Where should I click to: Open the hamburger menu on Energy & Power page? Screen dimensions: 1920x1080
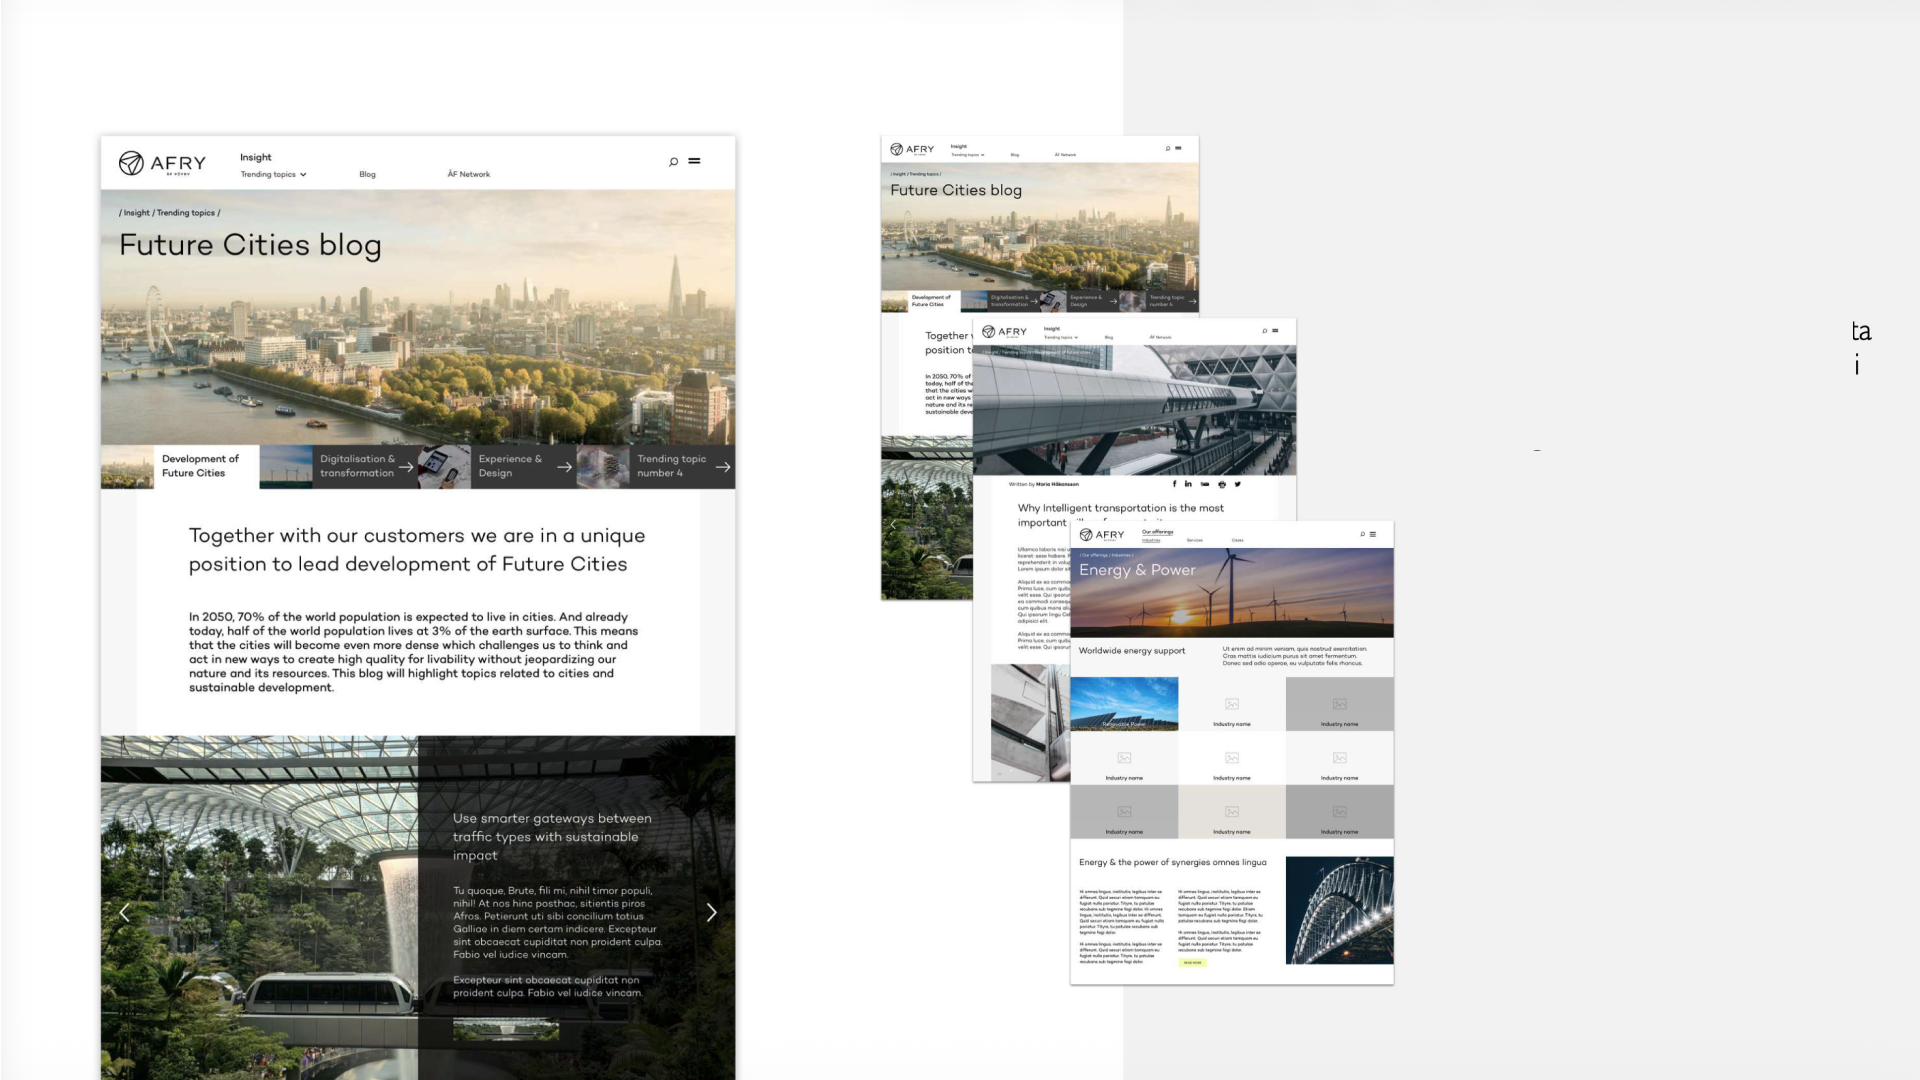pyautogui.click(x=1374, y=534)
